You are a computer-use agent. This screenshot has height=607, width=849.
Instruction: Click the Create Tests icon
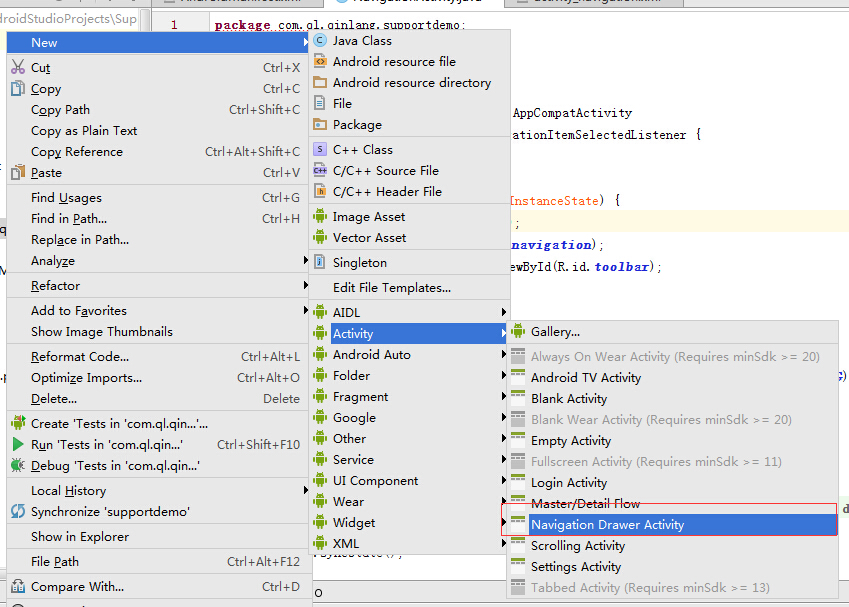tap(18, 423)
